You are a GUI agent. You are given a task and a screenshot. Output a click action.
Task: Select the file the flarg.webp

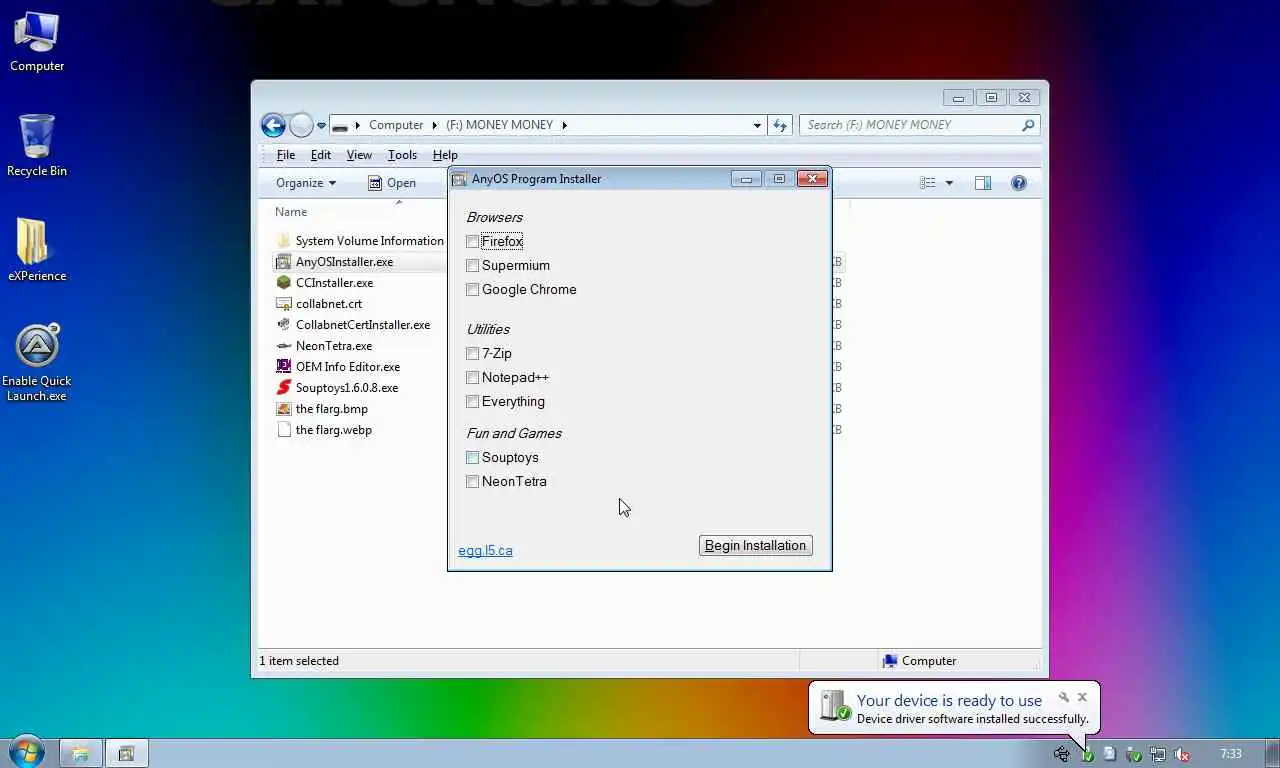click(x=324, y=430)
